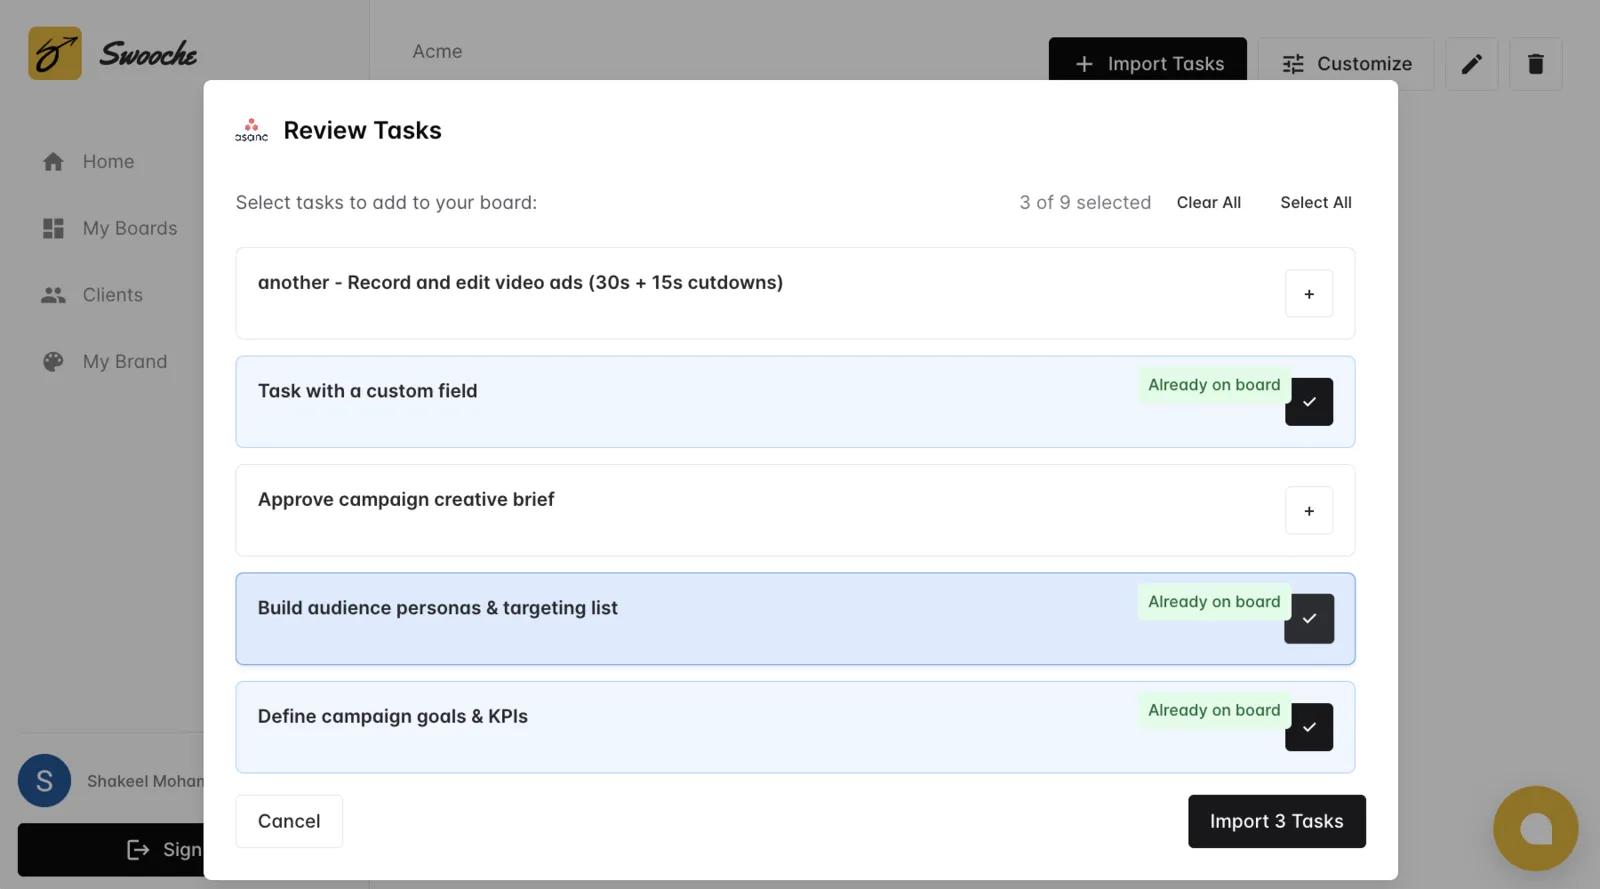Add the 'Record and edit video ads' task
The image size is (1600, 889).
1308,294
